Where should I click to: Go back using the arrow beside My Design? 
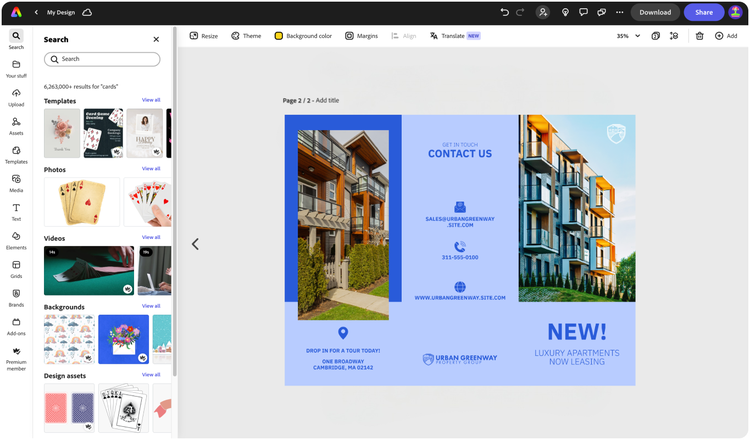(36, 12)
